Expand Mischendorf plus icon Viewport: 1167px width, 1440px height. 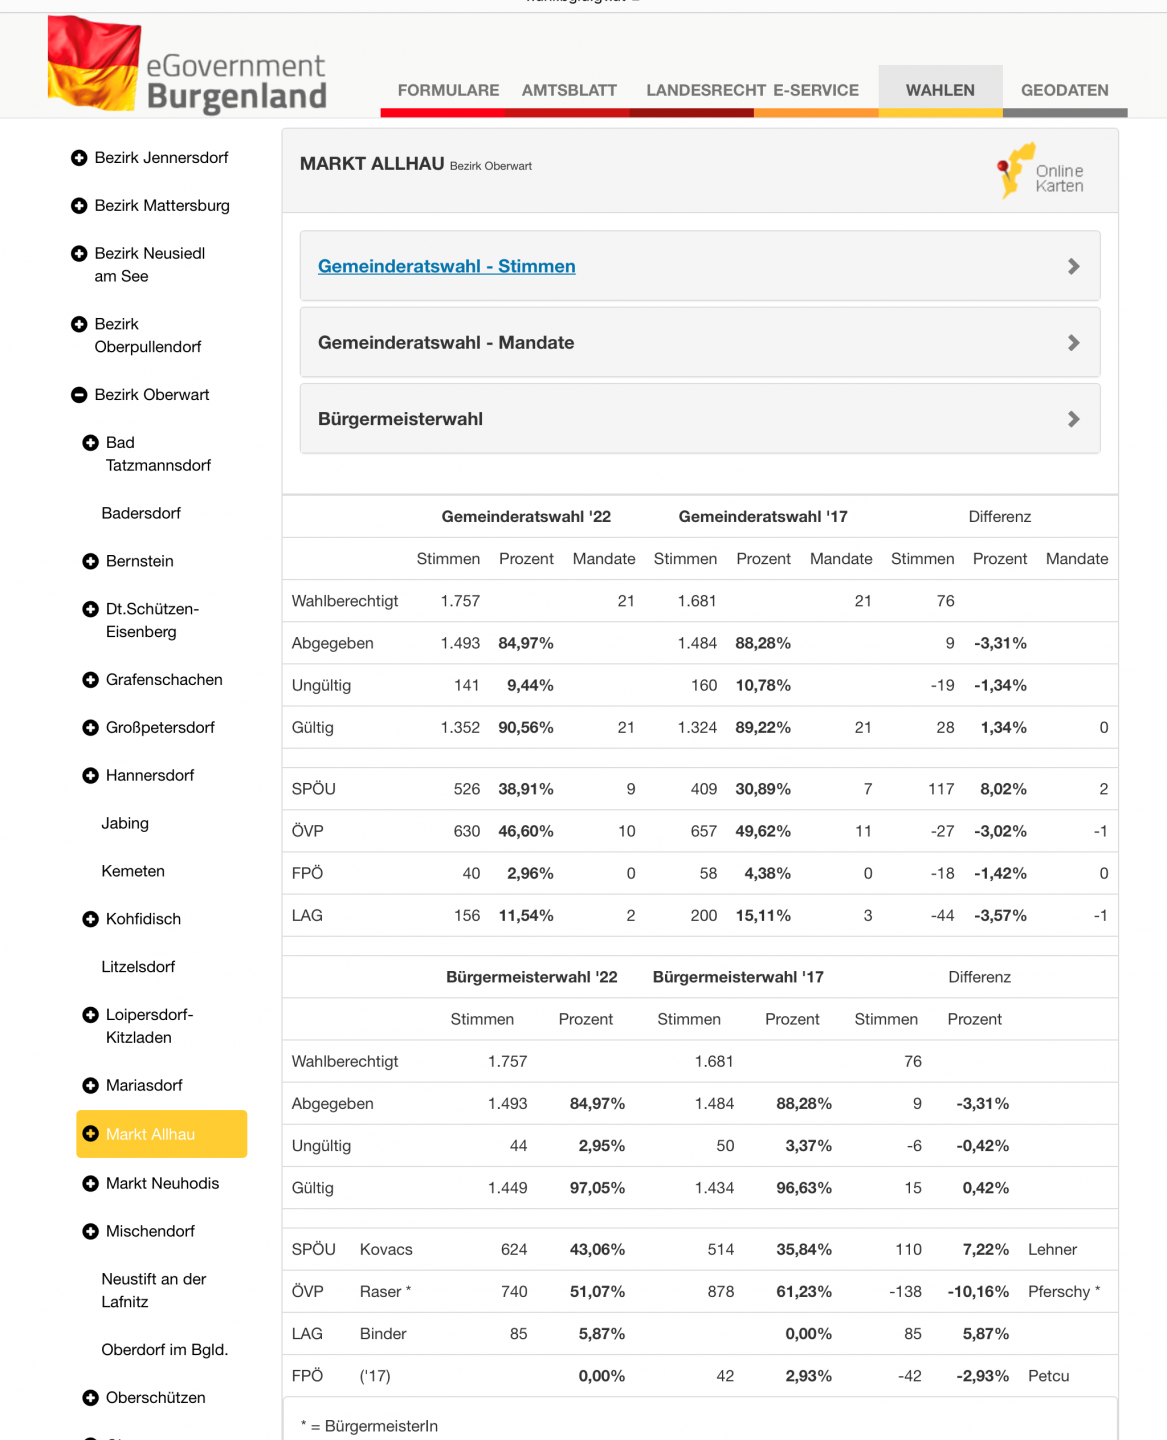90,1232
